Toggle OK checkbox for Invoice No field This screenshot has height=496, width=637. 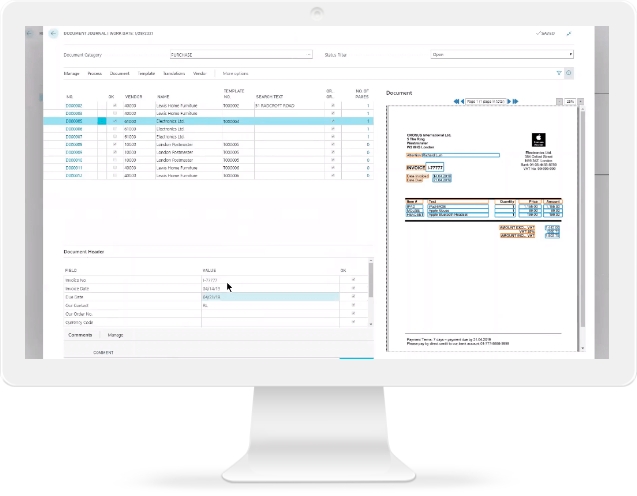point(352,282)
